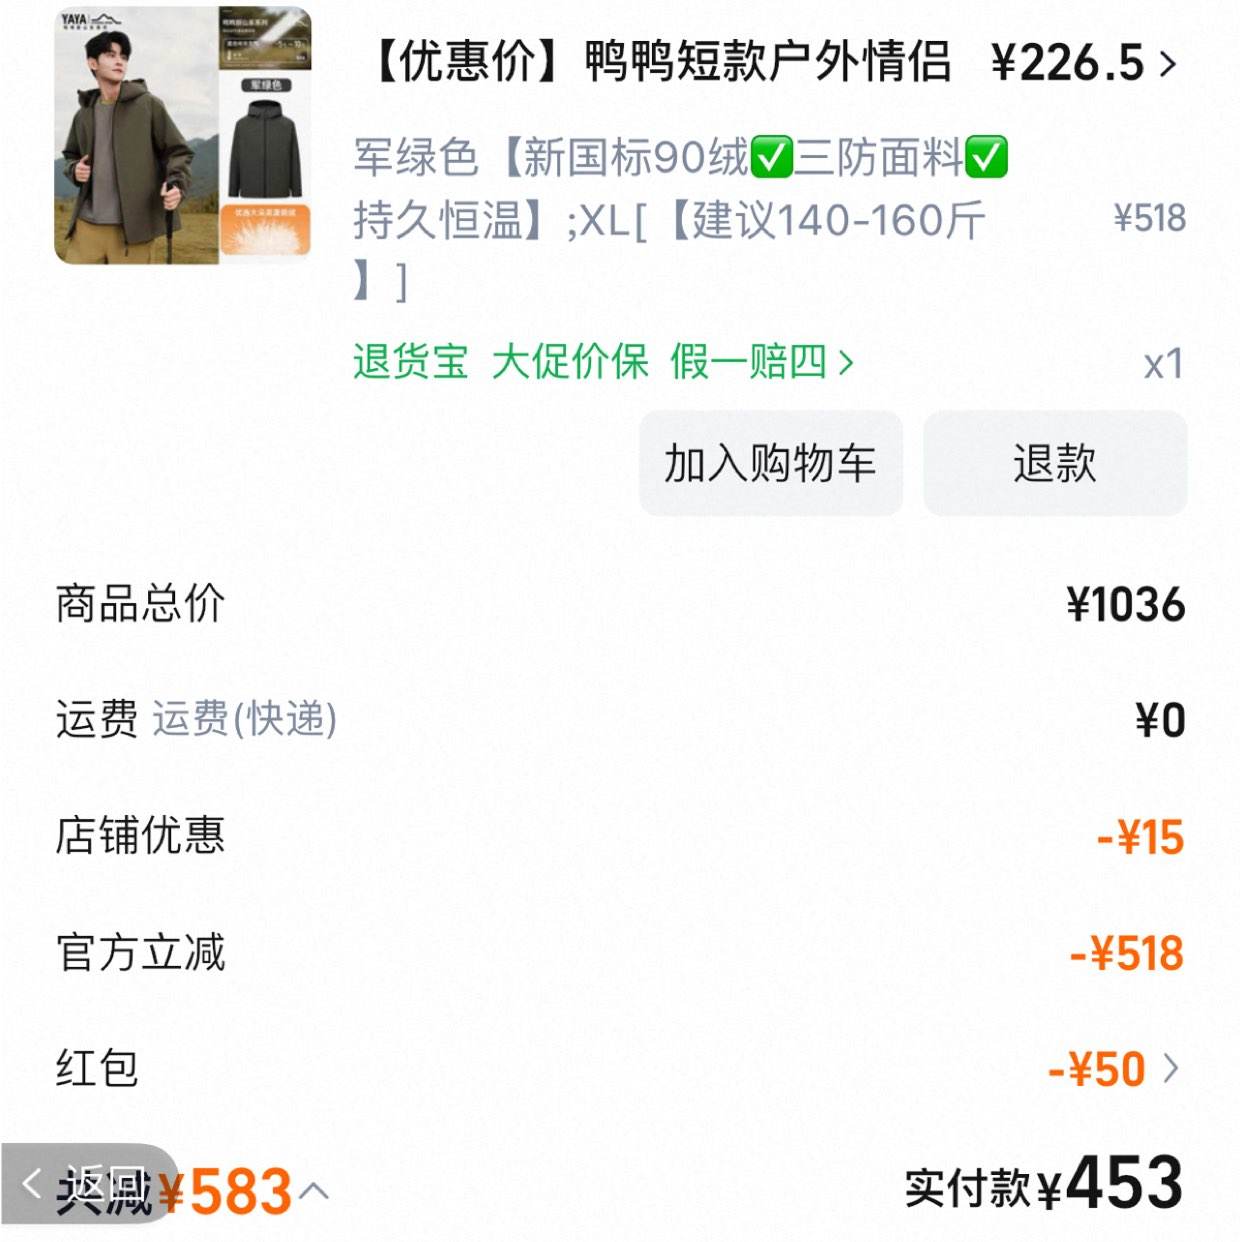Tap the 官方立减 -¥518 amount
The image size is (1242, 1242).
1127,953
